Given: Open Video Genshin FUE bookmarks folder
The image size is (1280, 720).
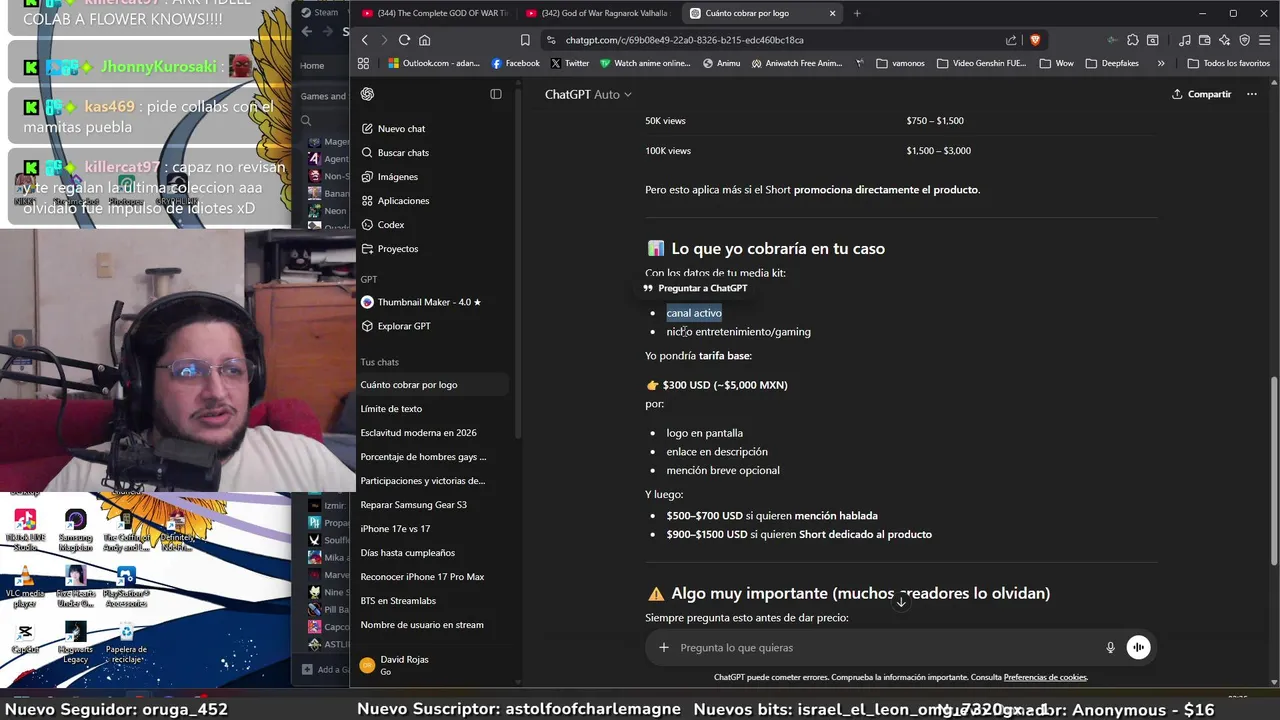Looking at the screenshot, I should (x=982, y=63).
